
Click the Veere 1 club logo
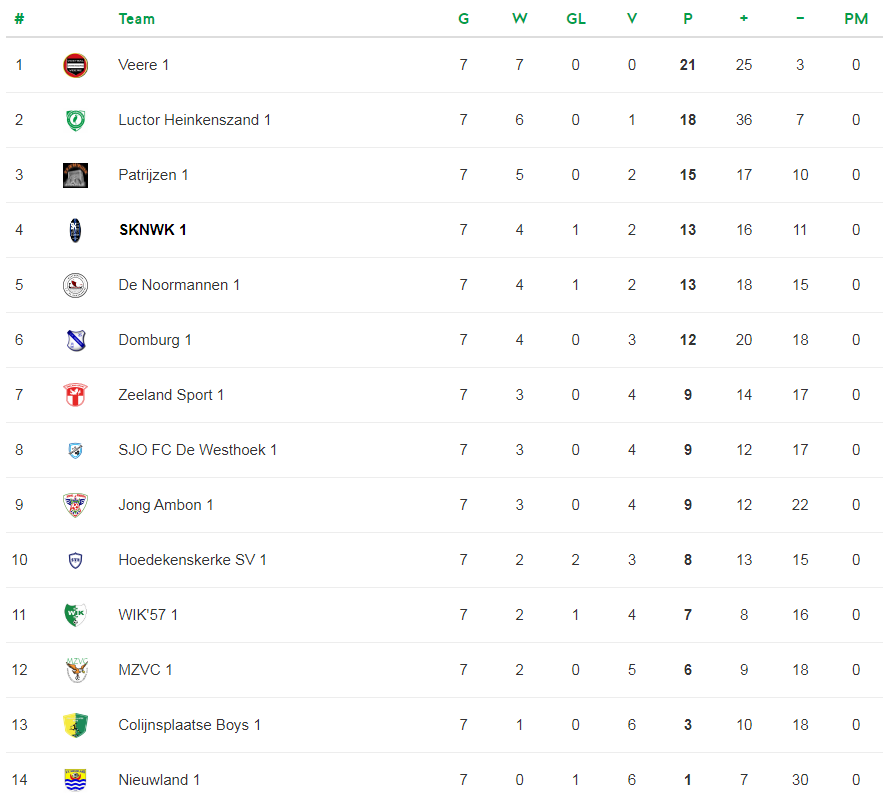pos(76,65)
